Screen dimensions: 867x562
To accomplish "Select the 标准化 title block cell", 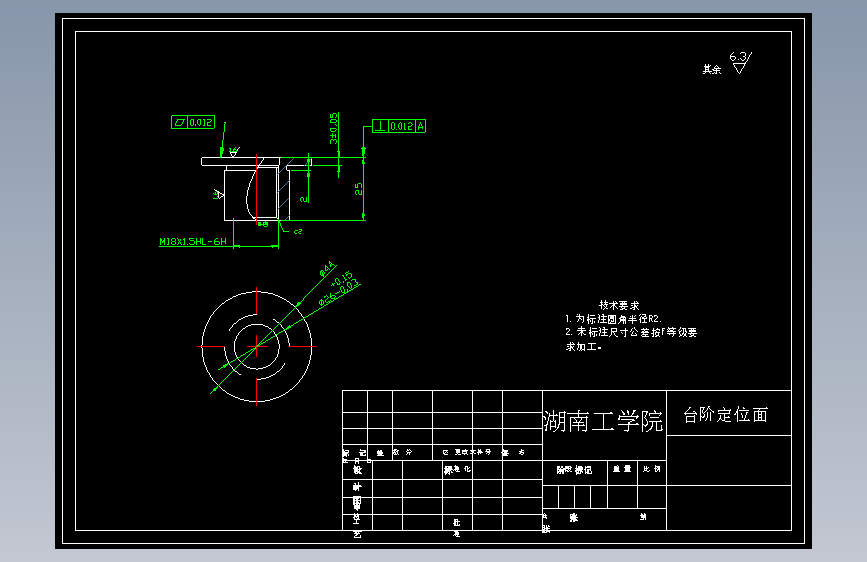I will (x=457, y=469).
